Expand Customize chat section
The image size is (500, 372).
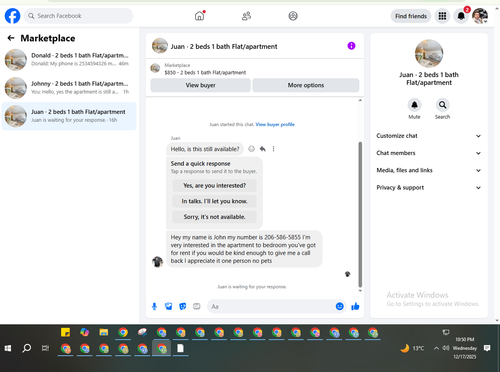pos(429,136)
